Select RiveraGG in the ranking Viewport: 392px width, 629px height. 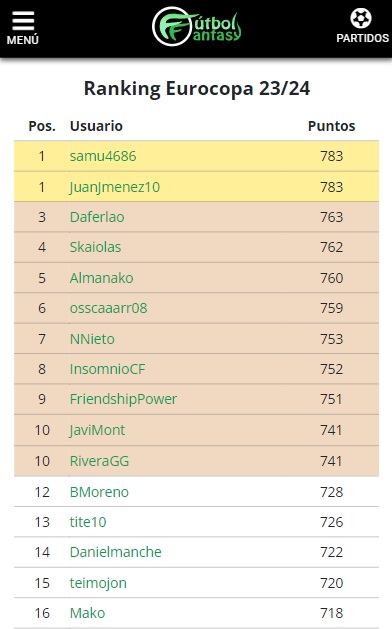tap(100, 461)
